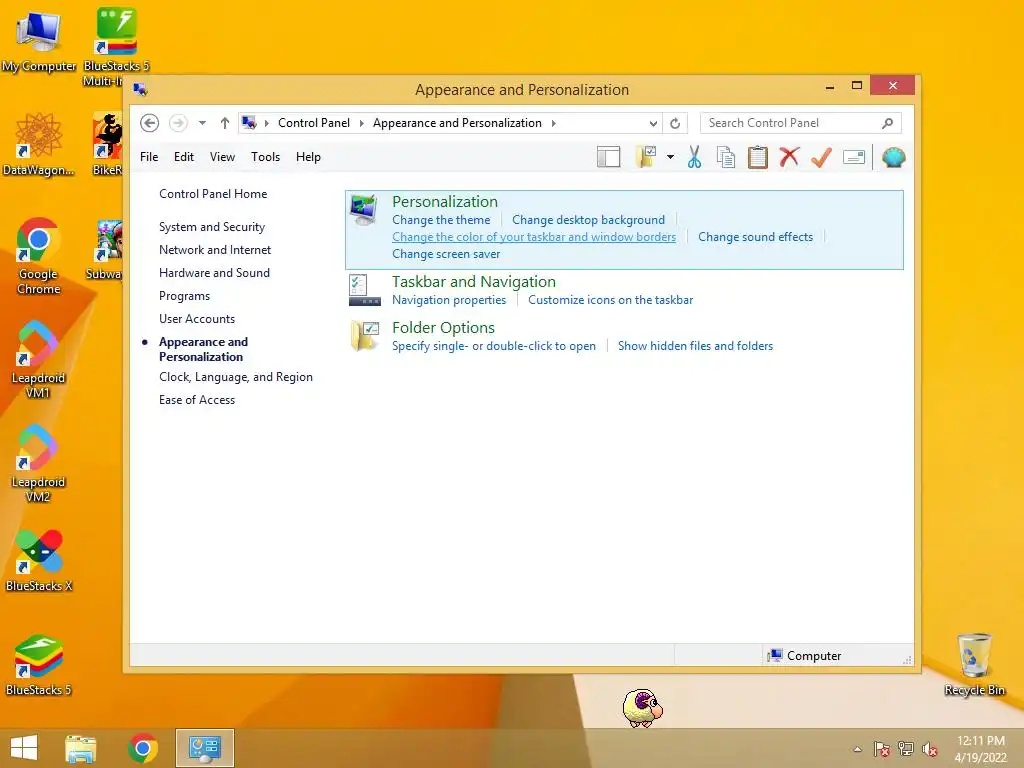Open the Edit menu
The height and width of the screenshot is (768, 1024).
coord(184,157)
